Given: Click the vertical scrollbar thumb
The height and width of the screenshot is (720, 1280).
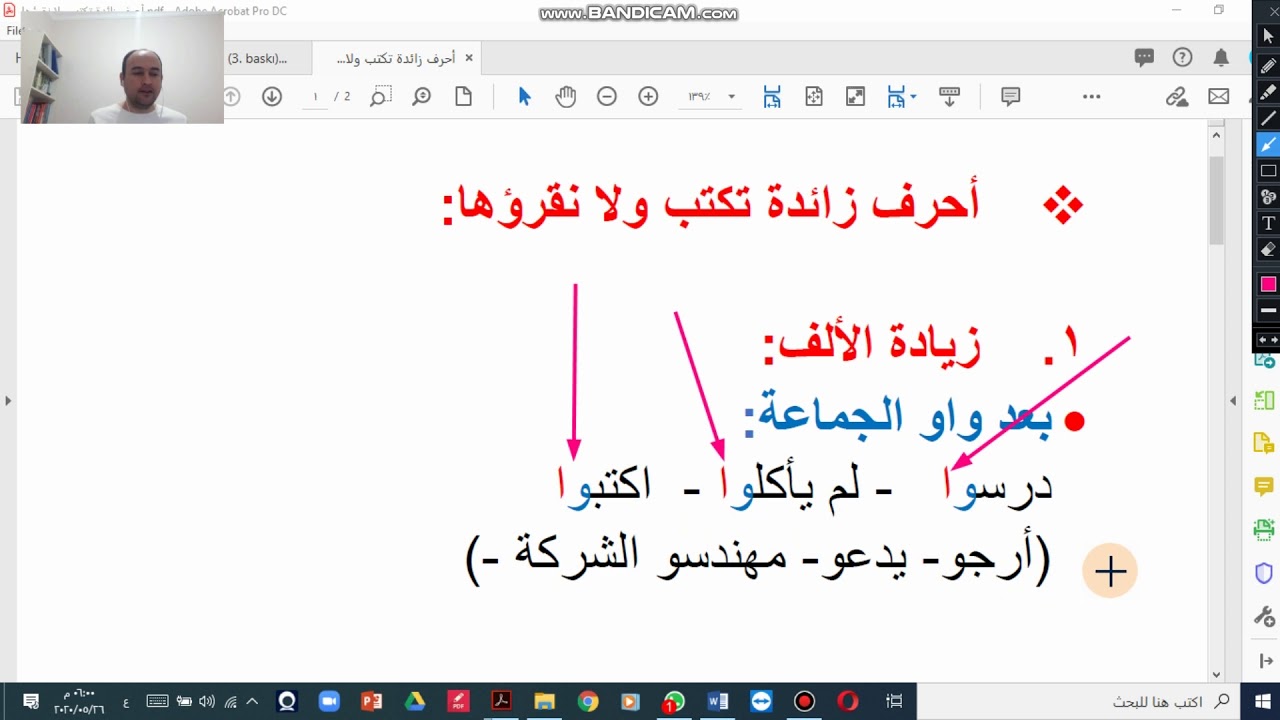Looking at the screenshot, I should pos(1216,200).
